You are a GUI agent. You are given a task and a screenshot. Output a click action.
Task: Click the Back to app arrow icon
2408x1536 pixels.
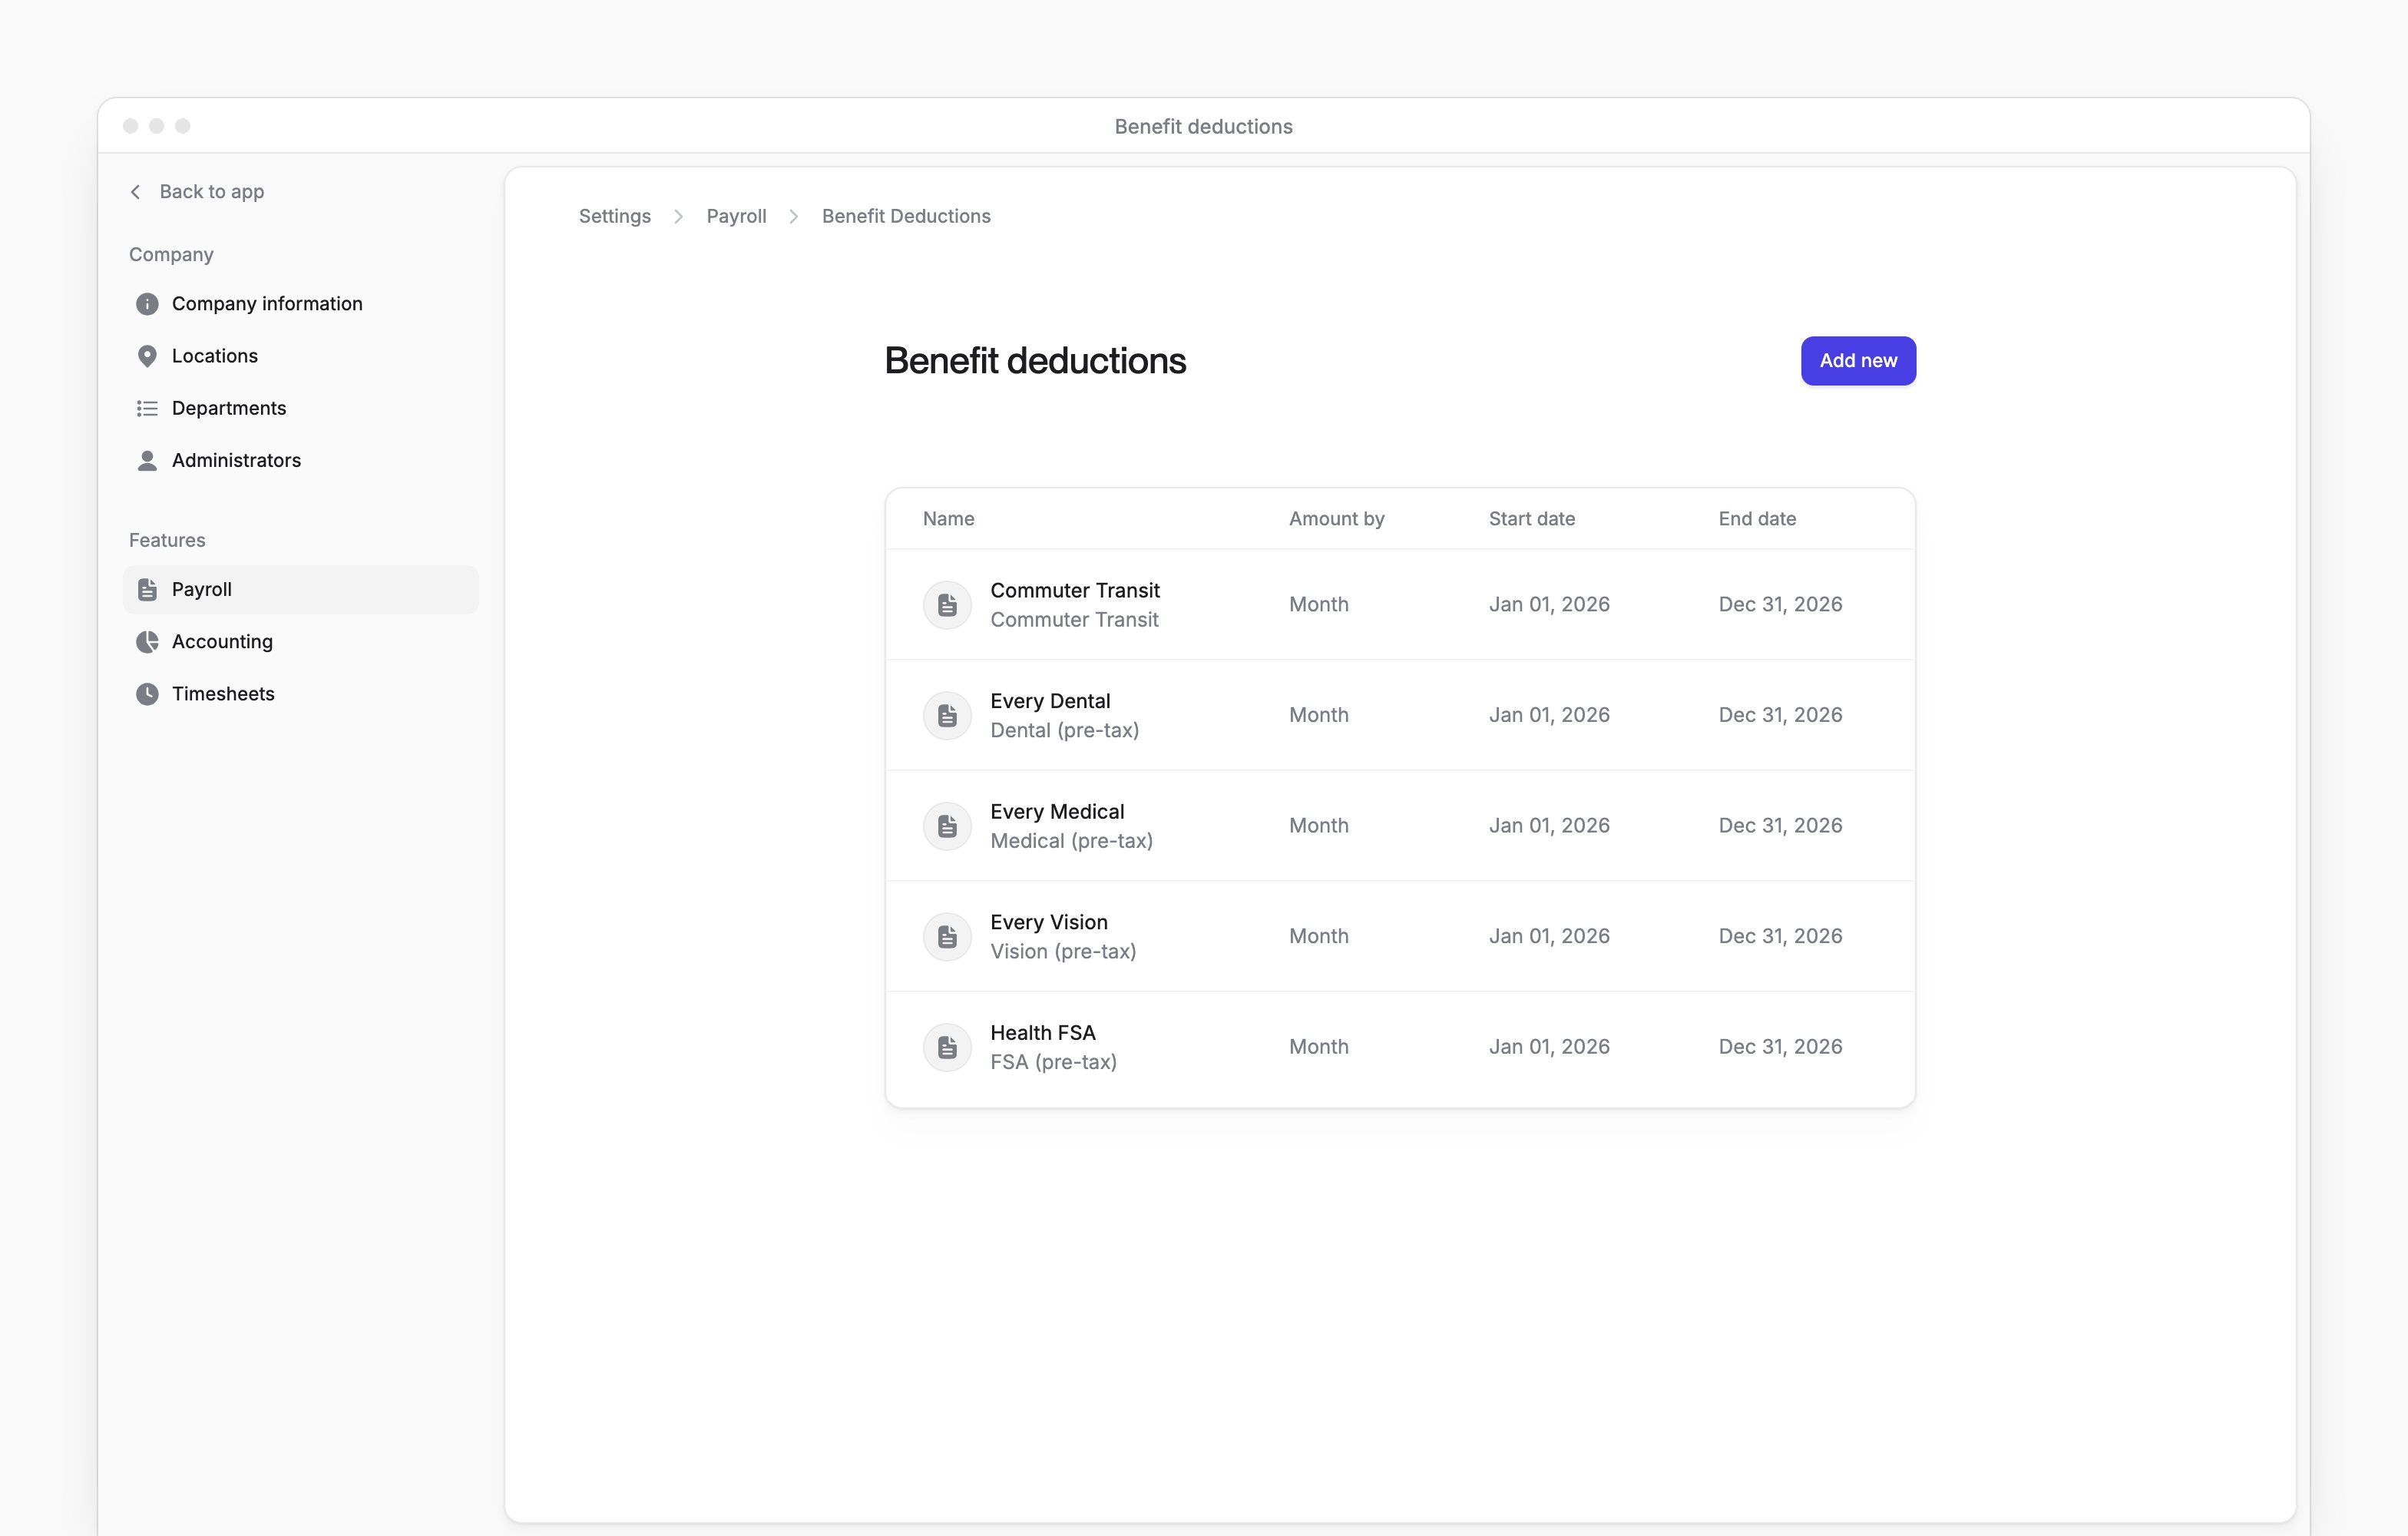(136, 192)
